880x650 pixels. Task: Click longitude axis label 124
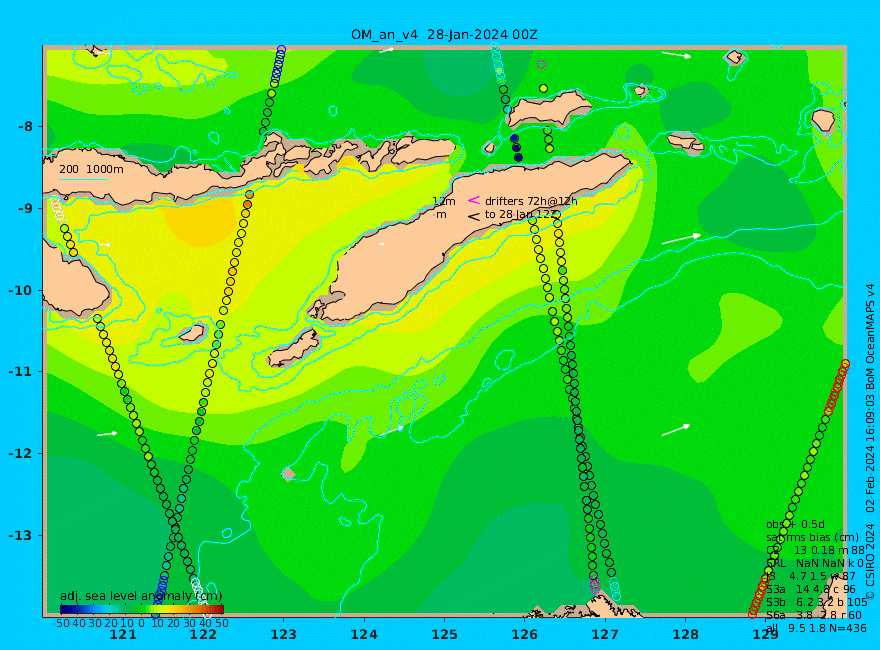click(364, 635)
